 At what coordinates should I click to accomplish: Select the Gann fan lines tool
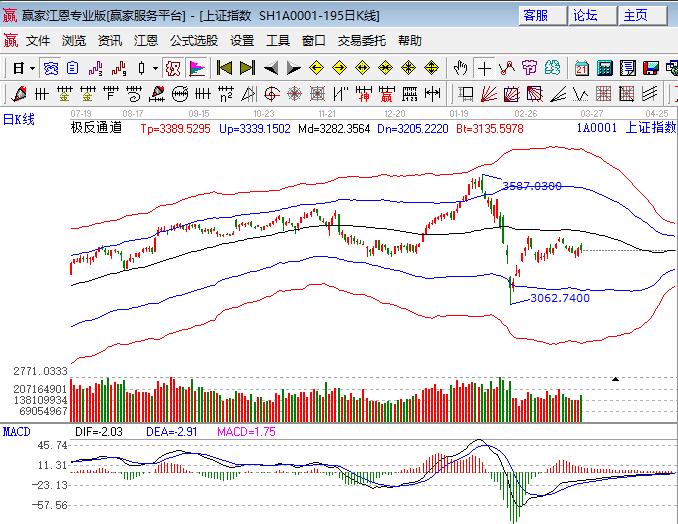(x=488, y=94)
